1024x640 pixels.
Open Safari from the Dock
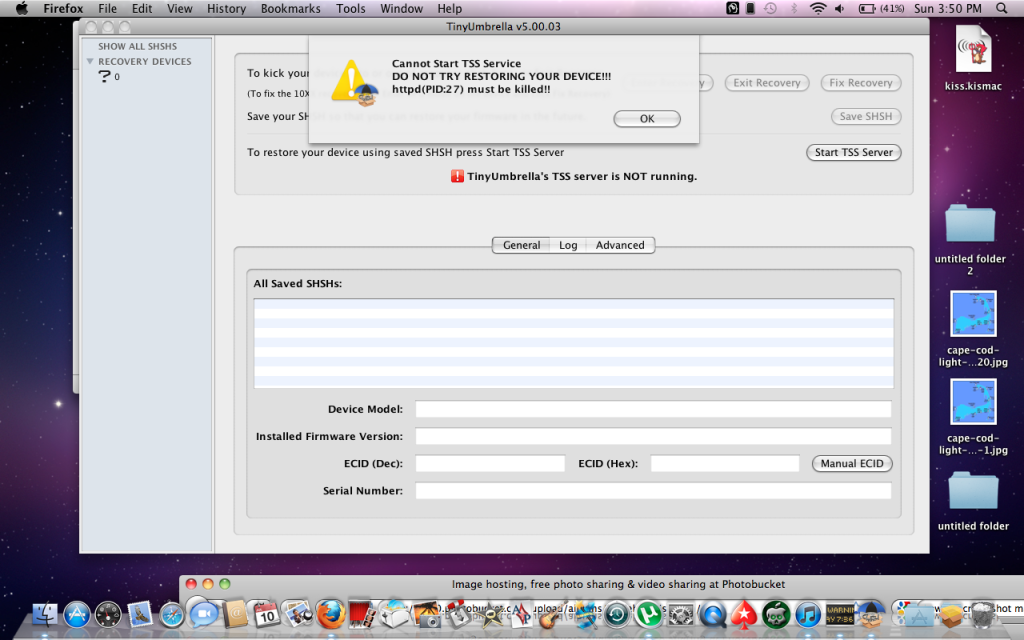[x=172, y=615]
